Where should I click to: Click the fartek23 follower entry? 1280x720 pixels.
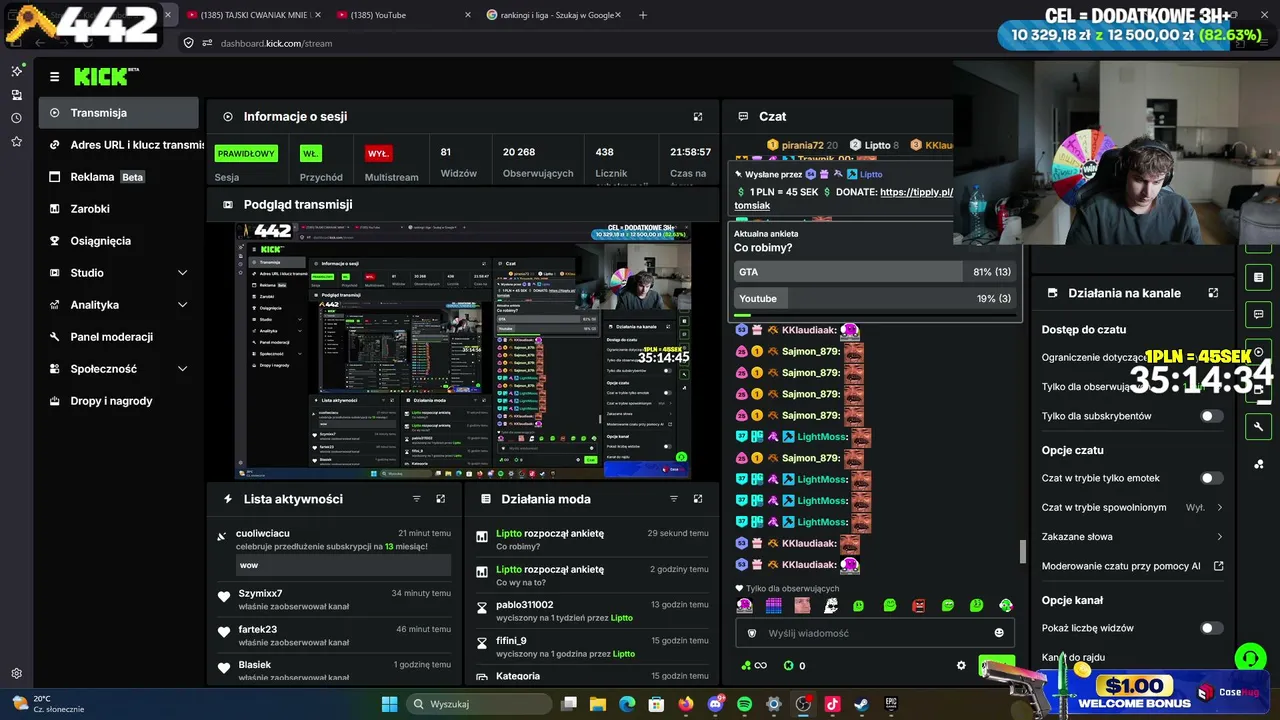point(333,635)
